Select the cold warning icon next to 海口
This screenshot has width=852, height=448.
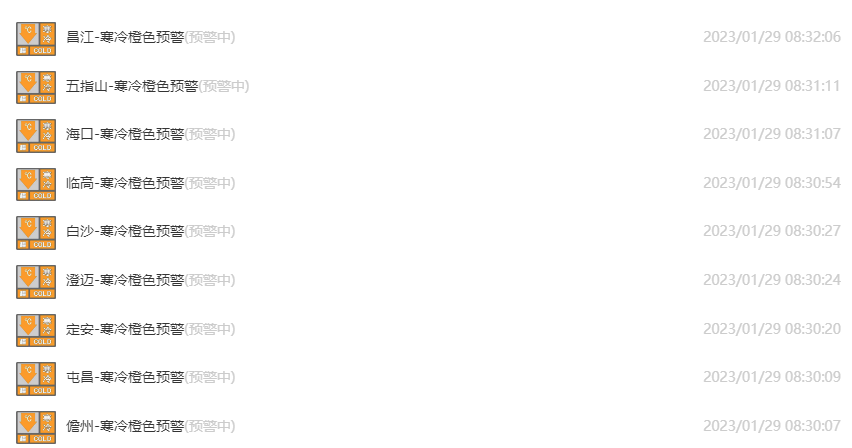coord(36,136)
